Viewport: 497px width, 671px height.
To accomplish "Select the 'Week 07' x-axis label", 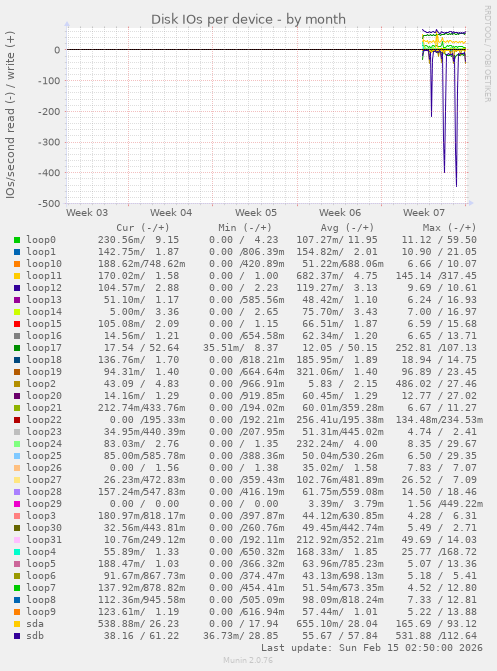I will 424,213.
